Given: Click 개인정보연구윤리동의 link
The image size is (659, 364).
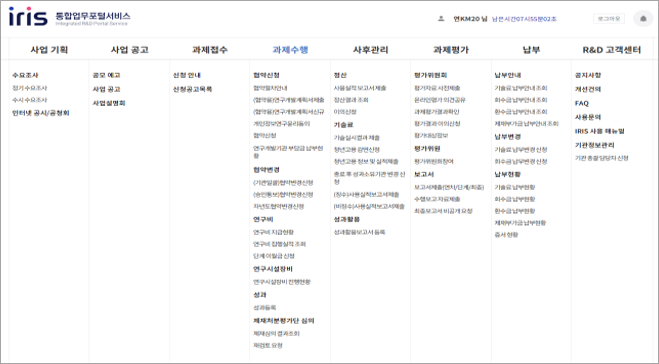Looking at the screenshot, I should click(x=282, y=124).
